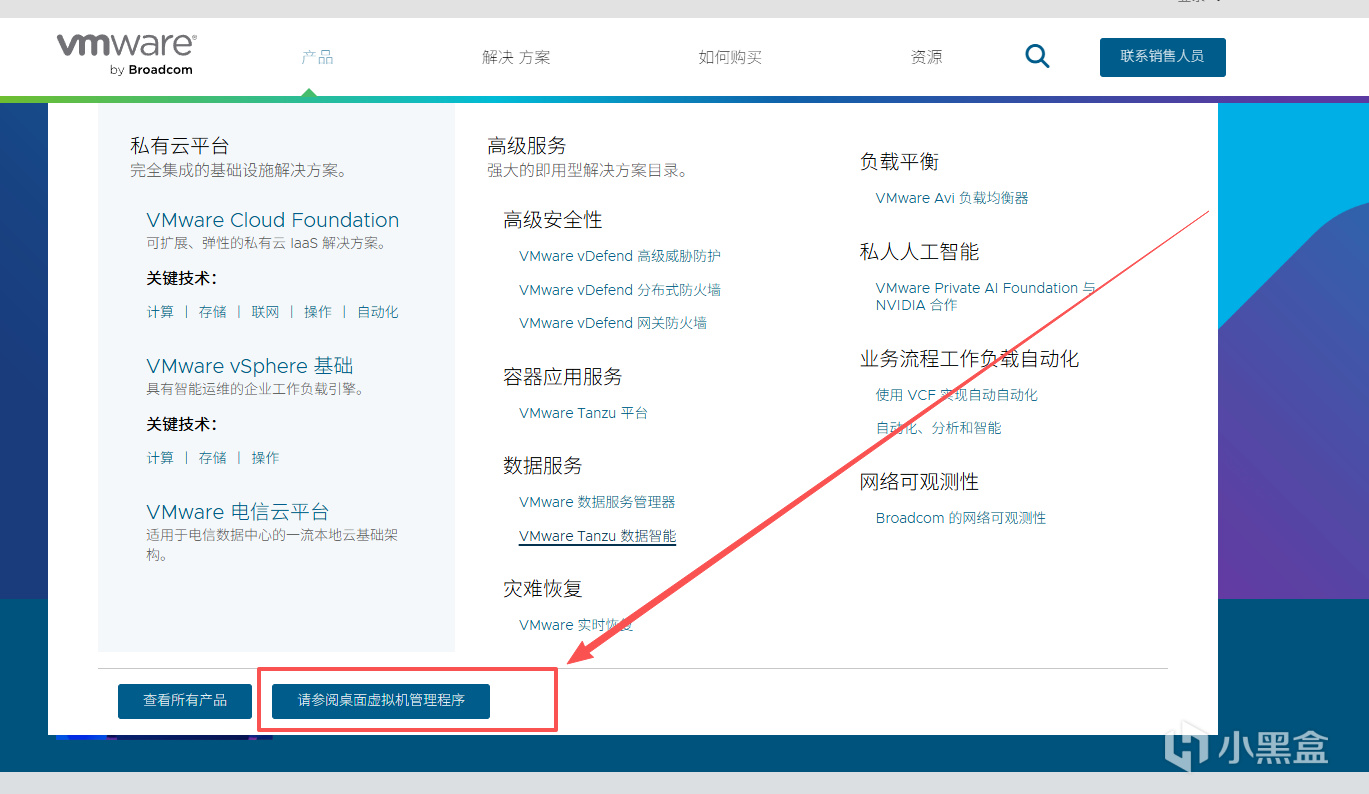Select 自动化 key technology link
Viewport: 1369px width, 794px height.
point(378,312)
